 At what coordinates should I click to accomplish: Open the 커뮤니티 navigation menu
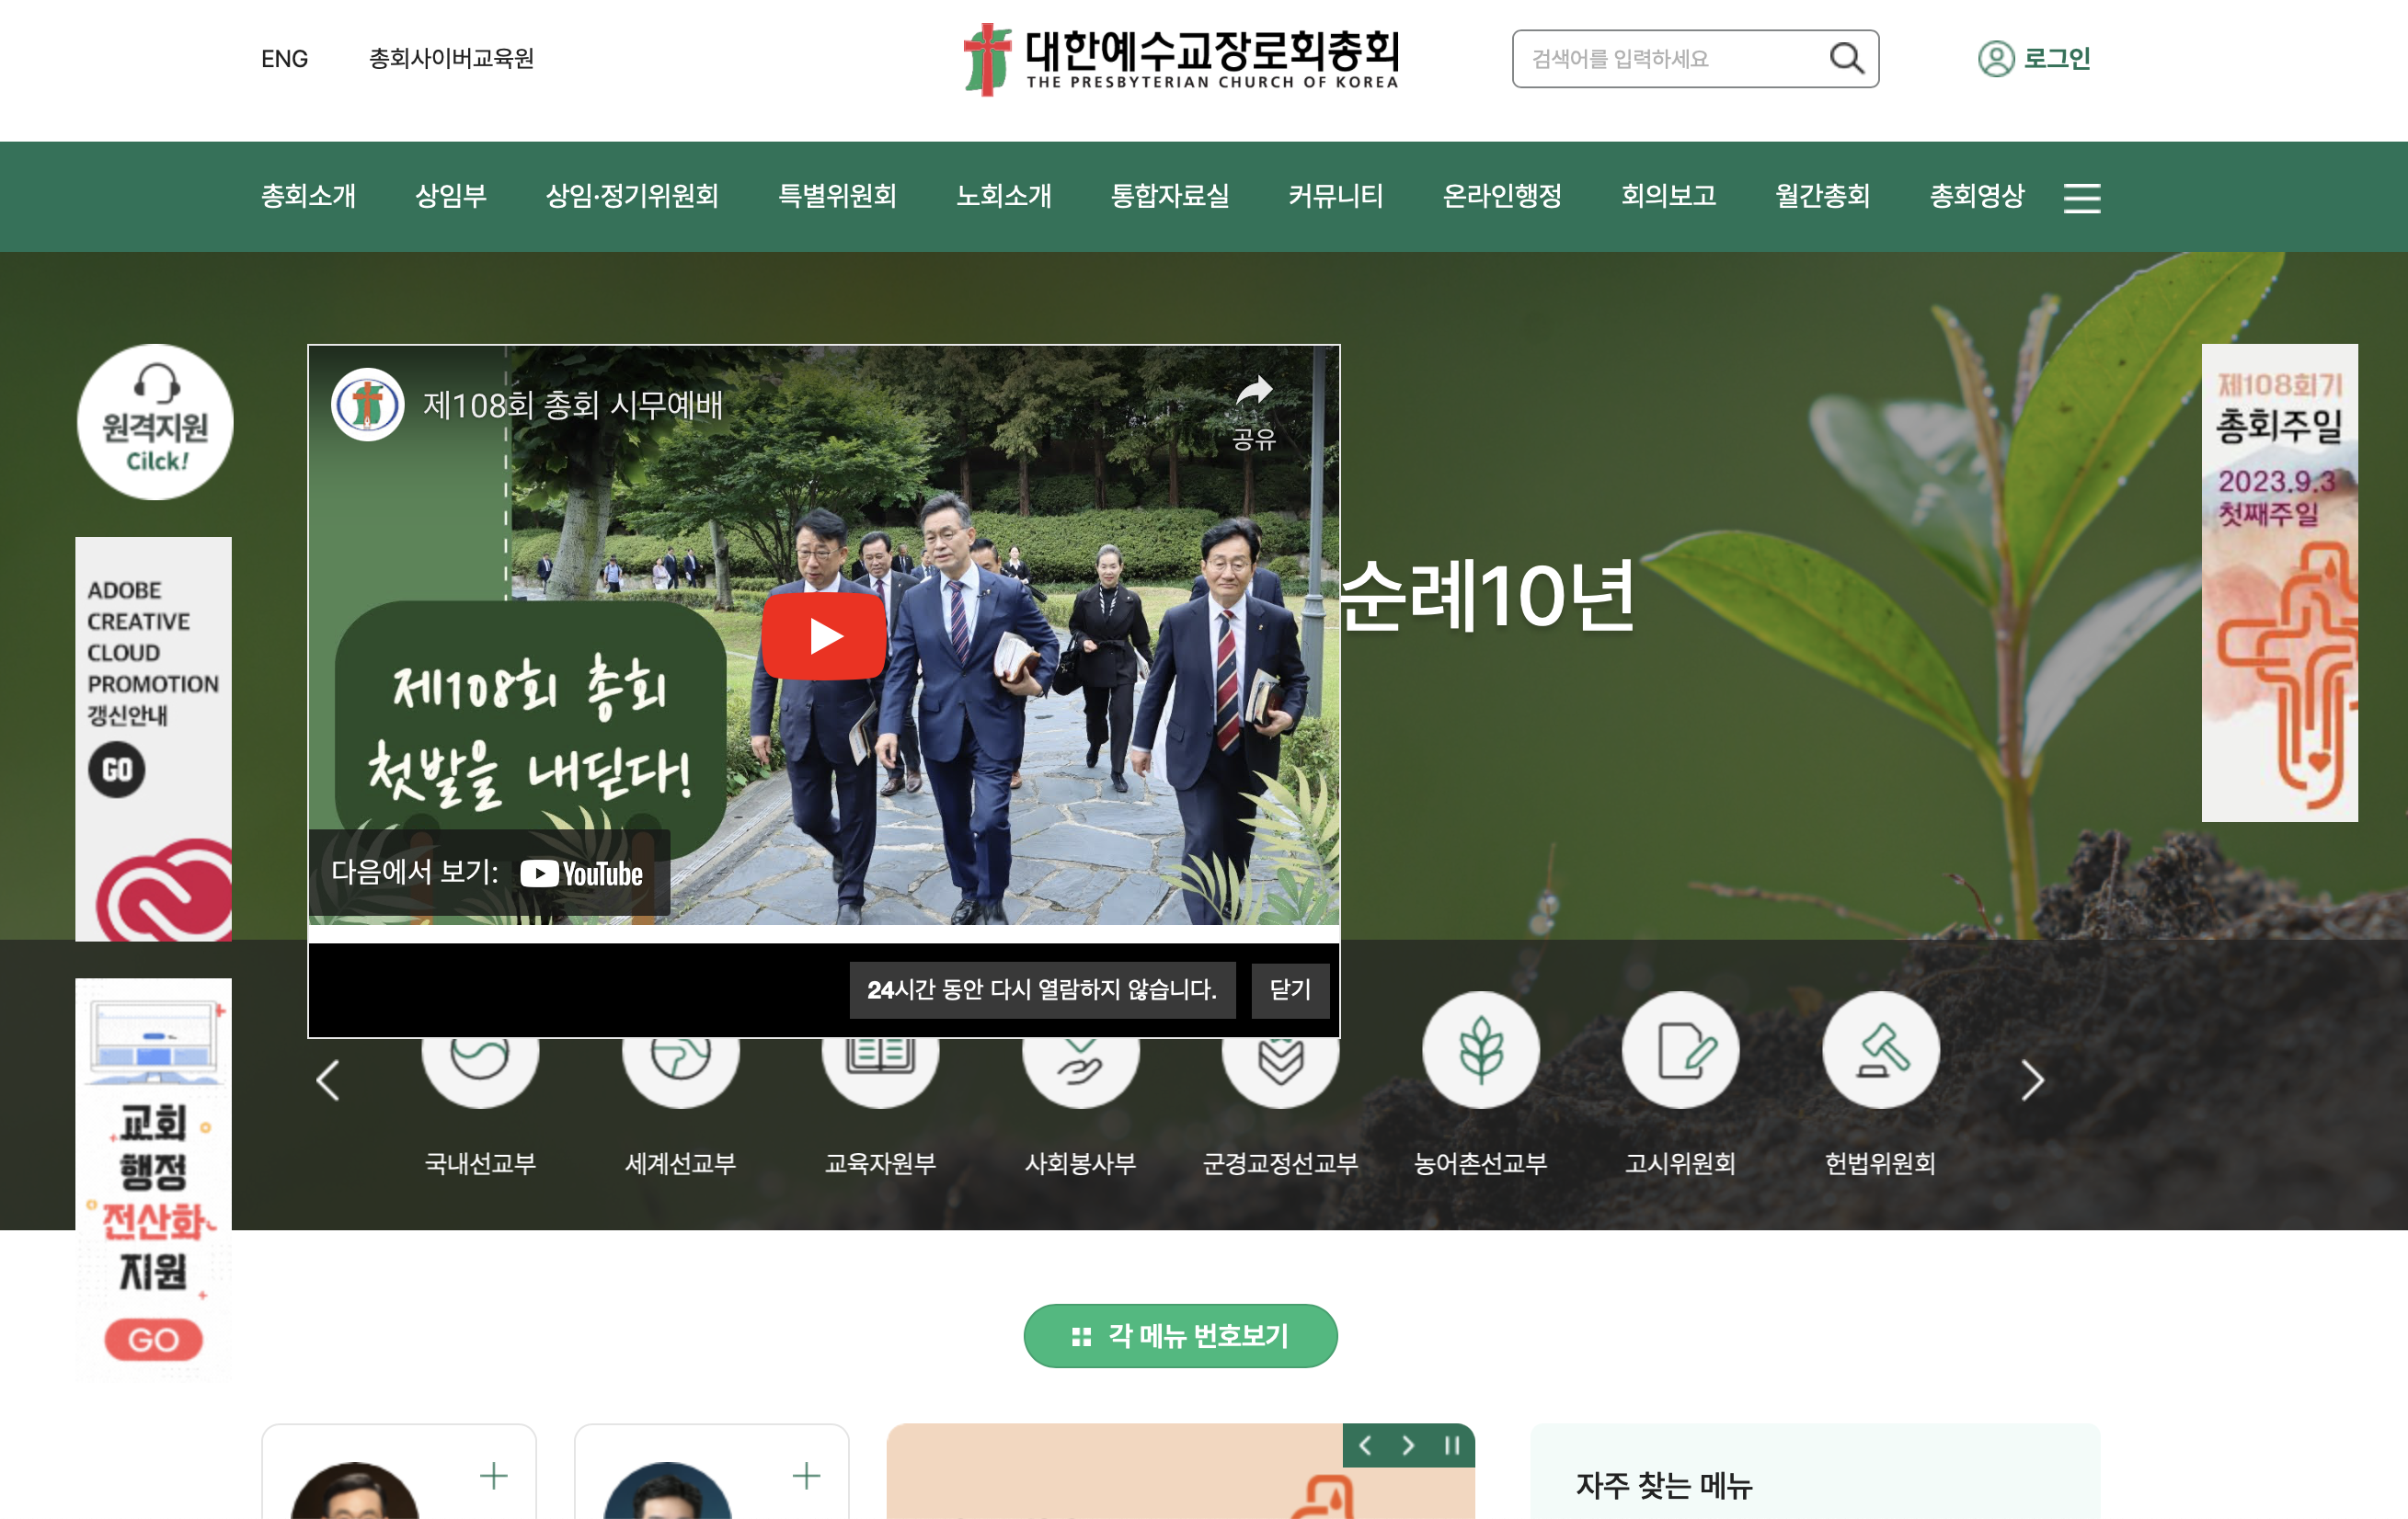click(x=1335, y=196)
